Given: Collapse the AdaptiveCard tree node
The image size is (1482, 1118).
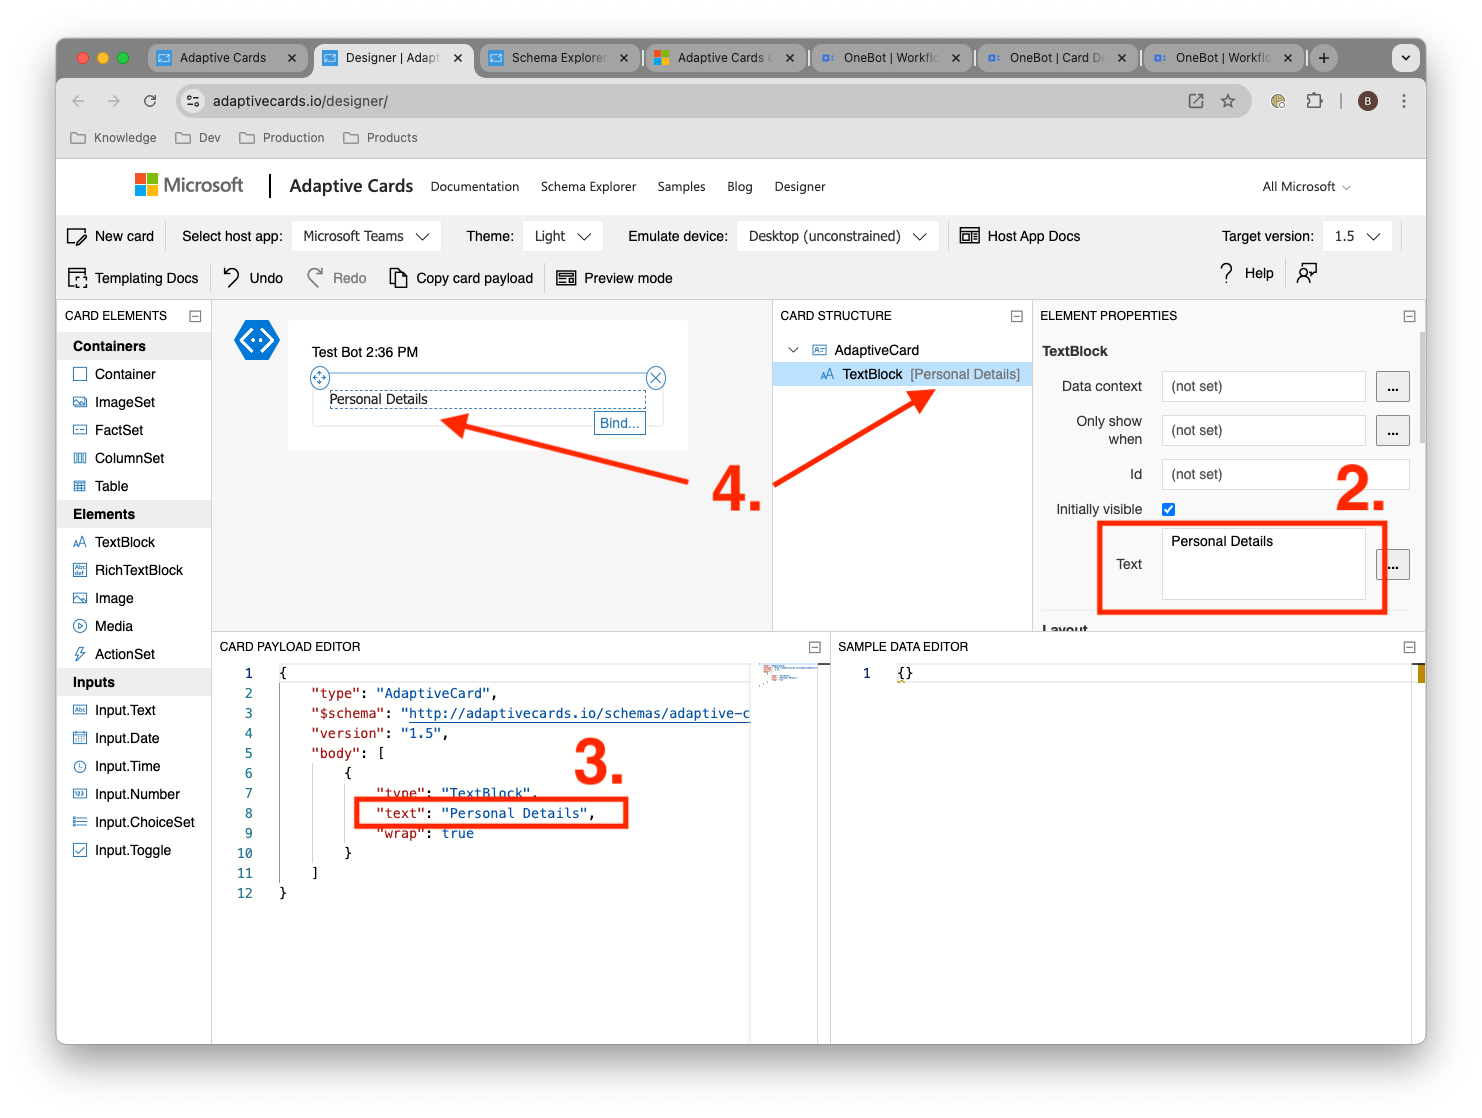Looking at the screenshot, I should coord(794,350).
